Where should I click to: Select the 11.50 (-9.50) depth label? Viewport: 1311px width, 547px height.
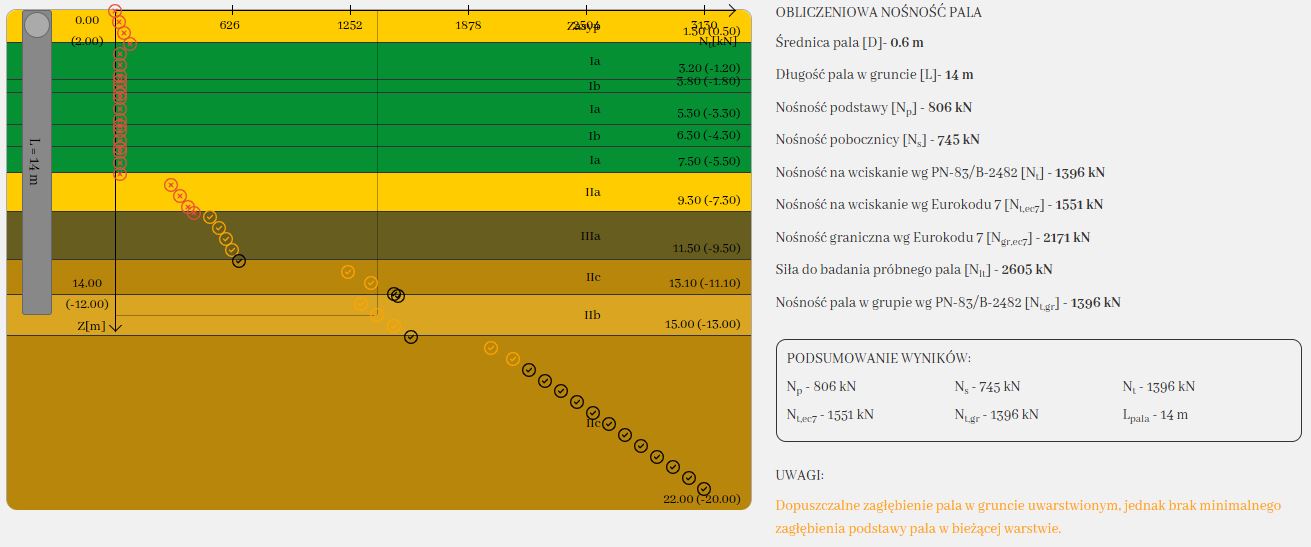pos(701,248)
